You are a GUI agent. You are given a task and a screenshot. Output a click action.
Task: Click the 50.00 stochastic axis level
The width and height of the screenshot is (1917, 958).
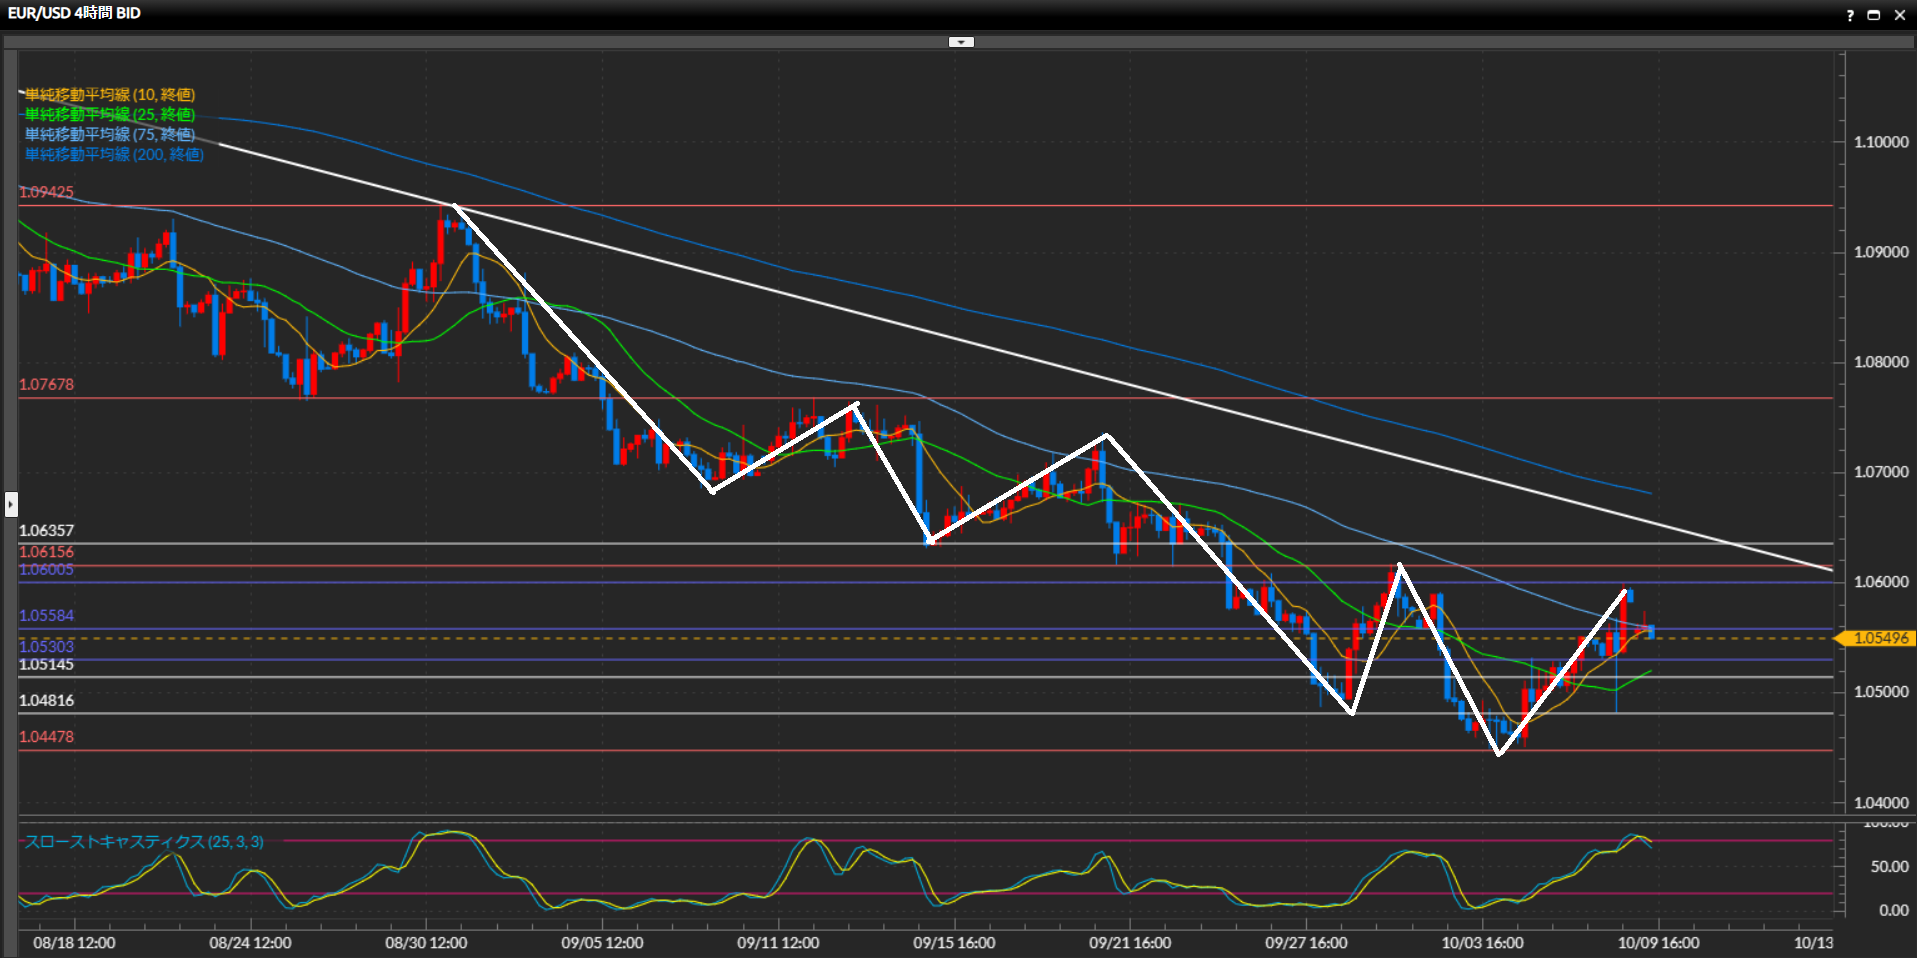(1889, 867)
